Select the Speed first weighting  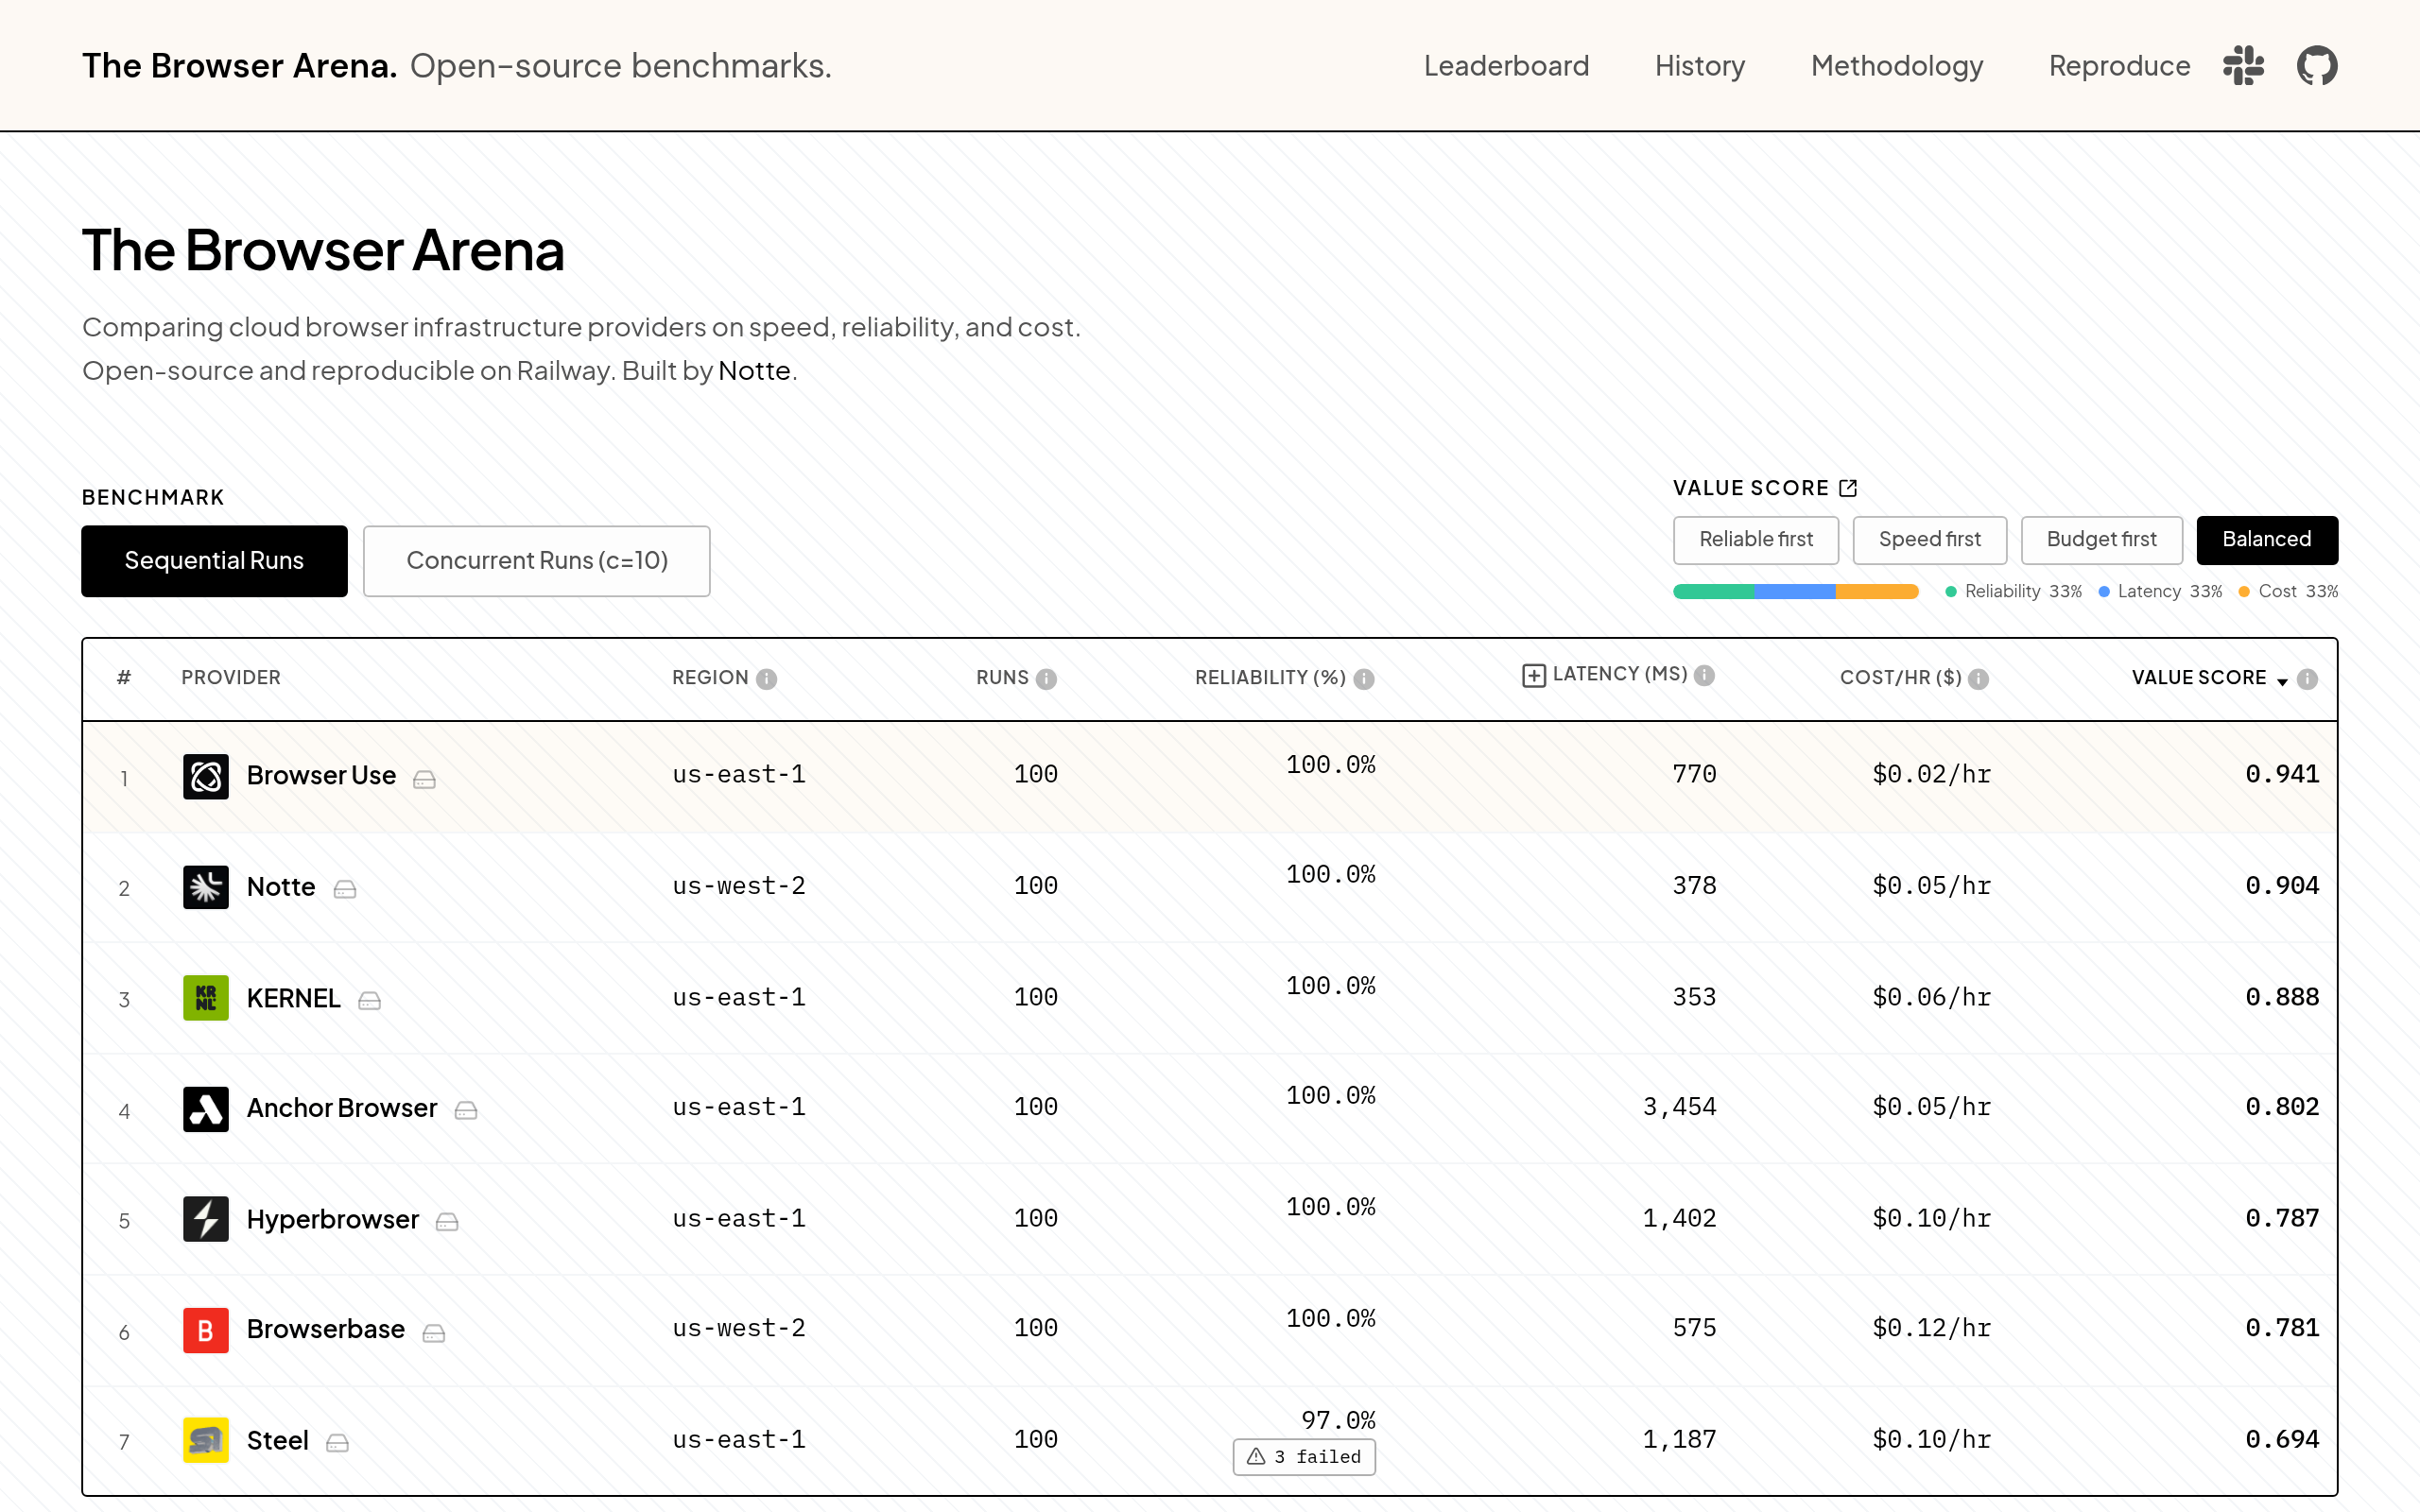[1929, 540]
